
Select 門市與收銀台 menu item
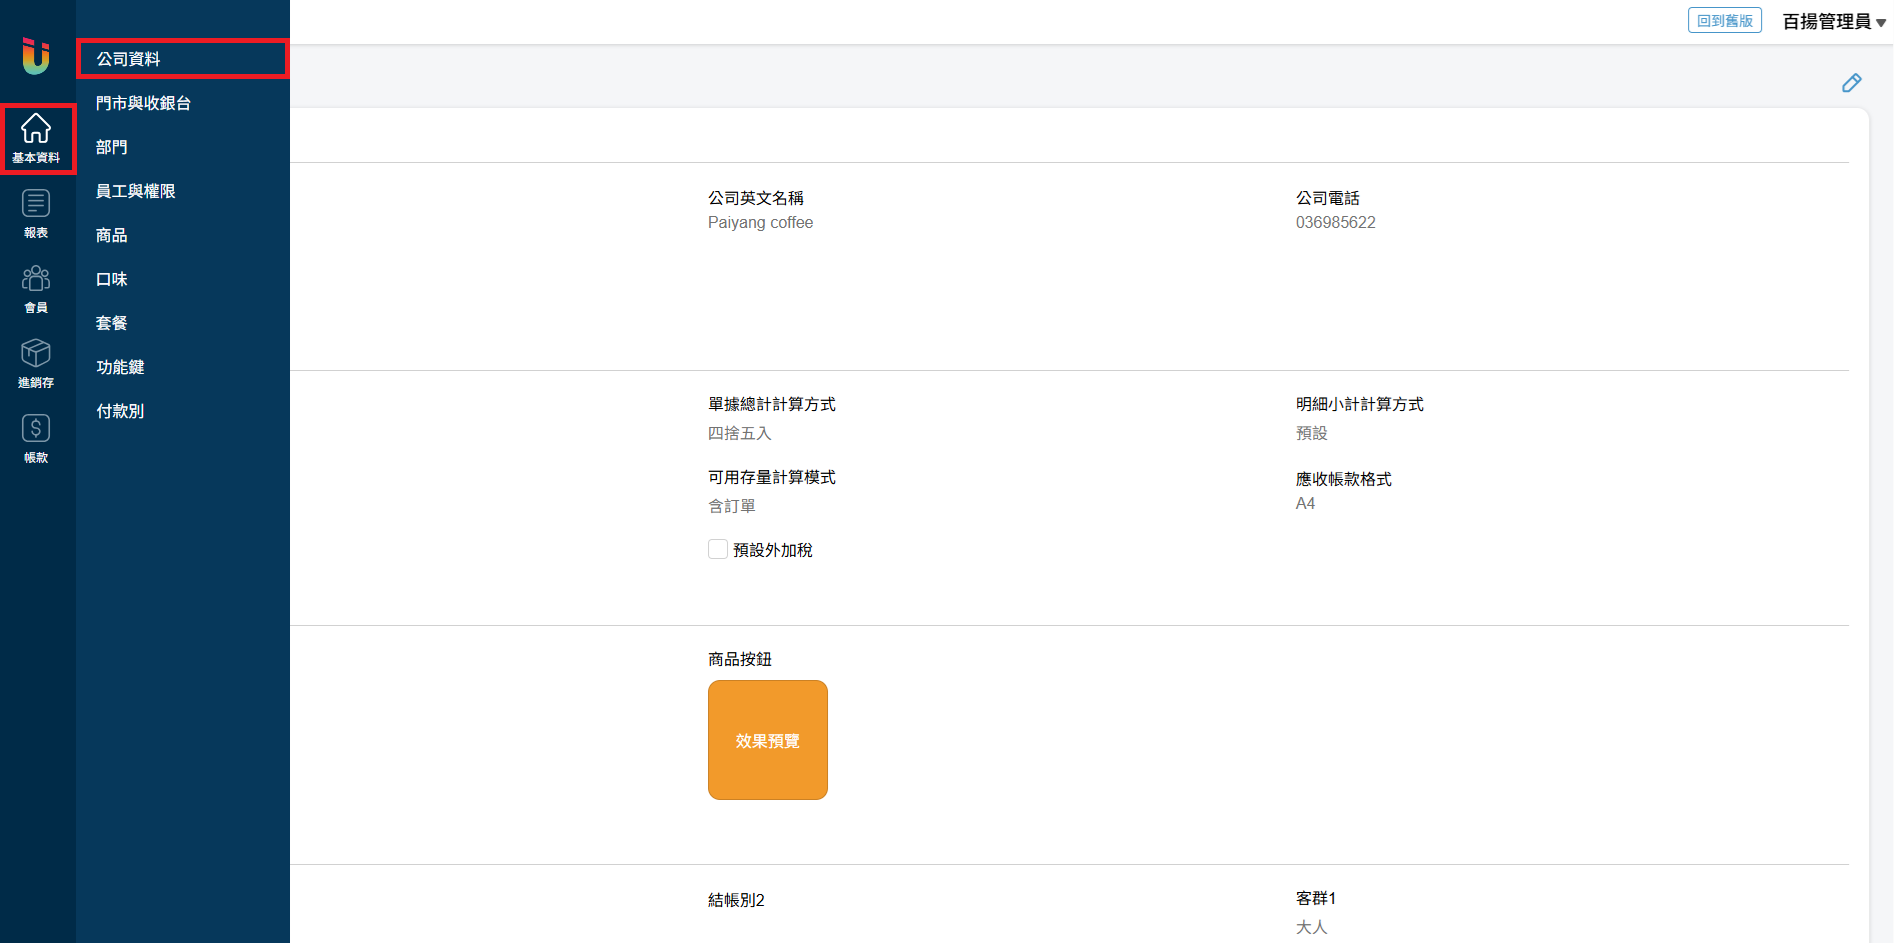[143, 103]
